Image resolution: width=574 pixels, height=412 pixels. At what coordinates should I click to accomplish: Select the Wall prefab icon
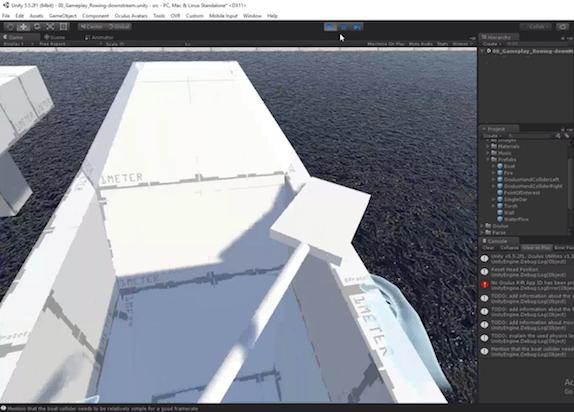(500, 212)
